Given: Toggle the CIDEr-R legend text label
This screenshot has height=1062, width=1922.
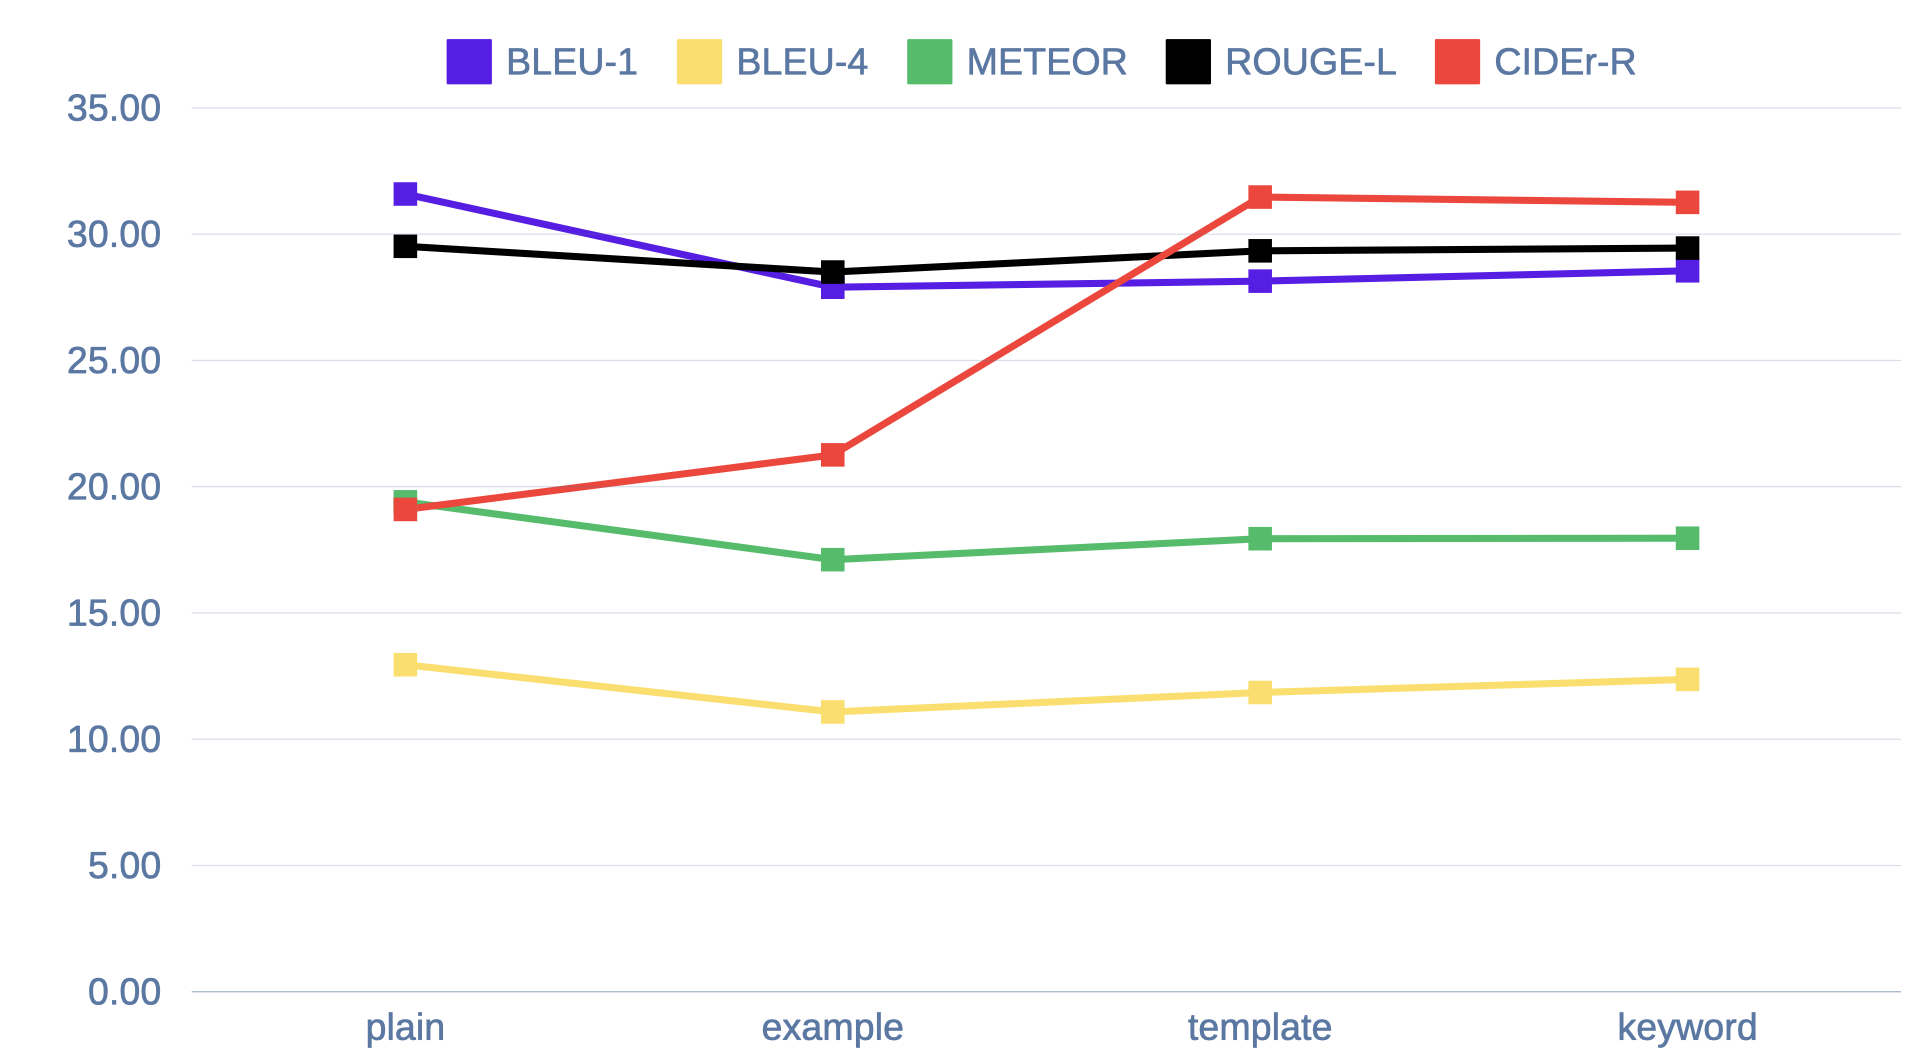Looking at the screenshot, I should [1564, 62].
